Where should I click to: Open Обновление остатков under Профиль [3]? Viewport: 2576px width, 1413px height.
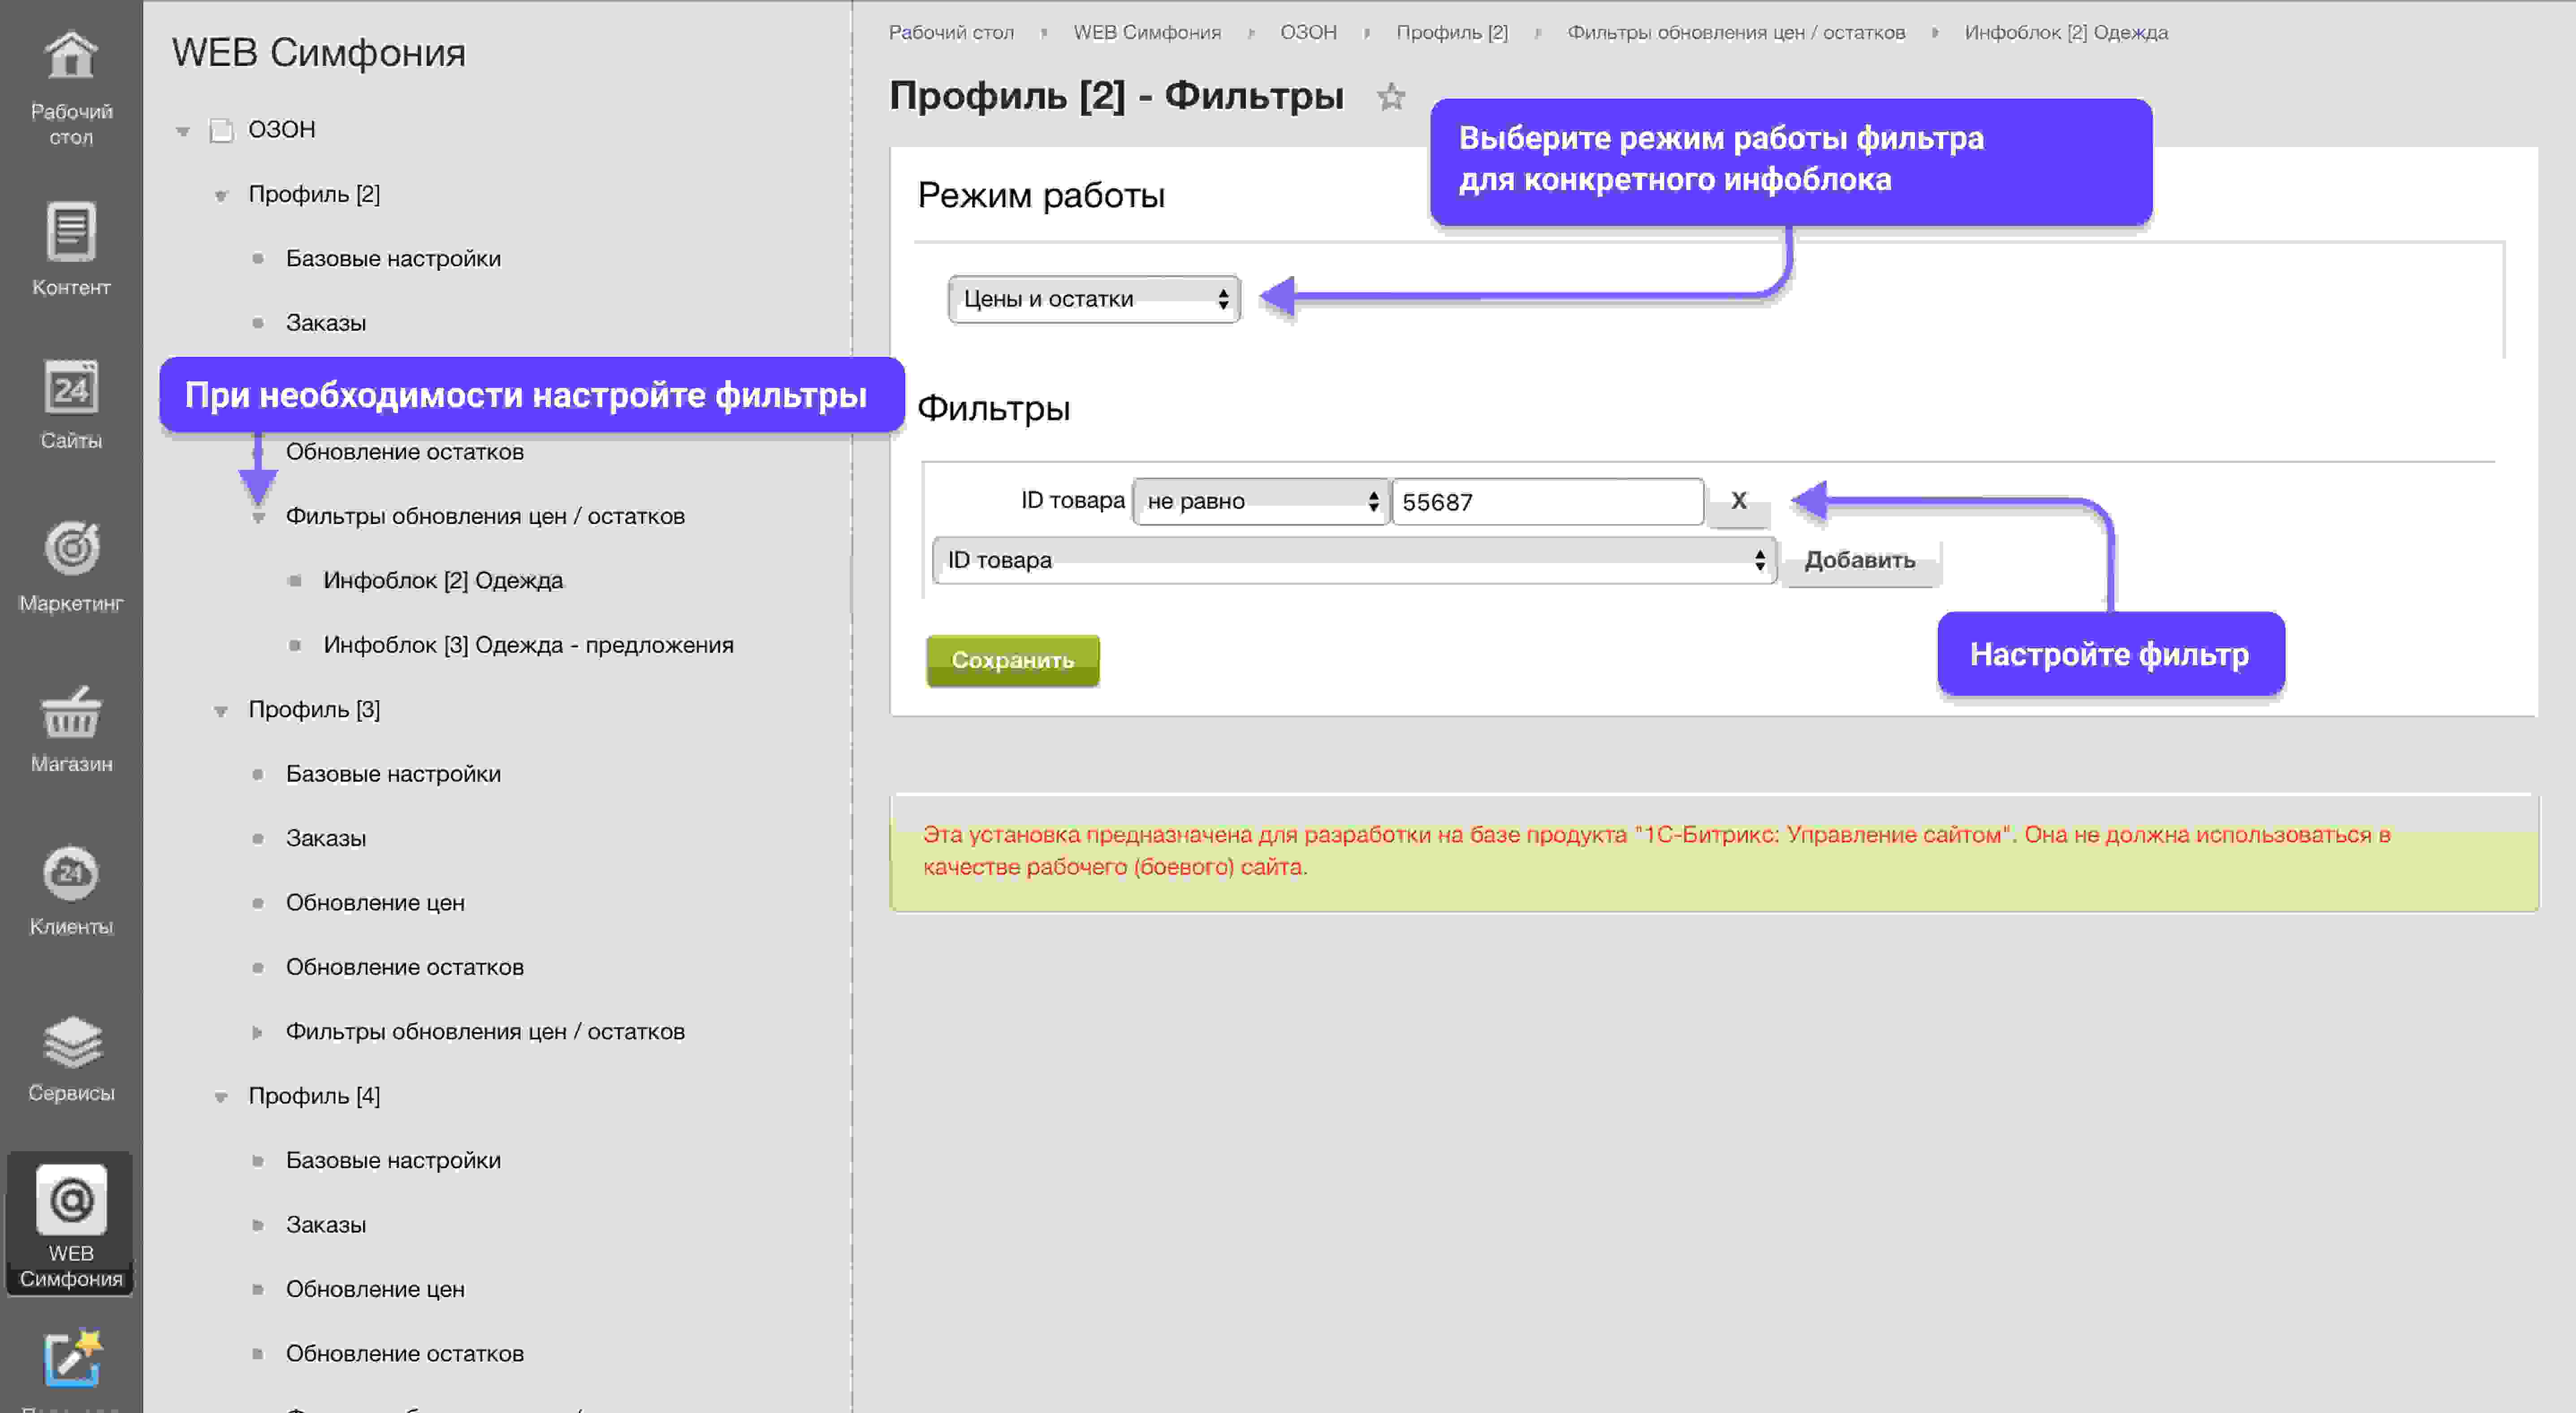[405, 967]
